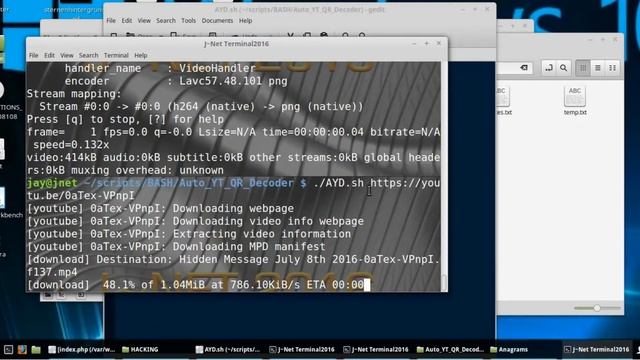This screenshot has width=640, height=360.
Task: Open the file manager launcher in the taskbar
Action: [x=36, y=349]
